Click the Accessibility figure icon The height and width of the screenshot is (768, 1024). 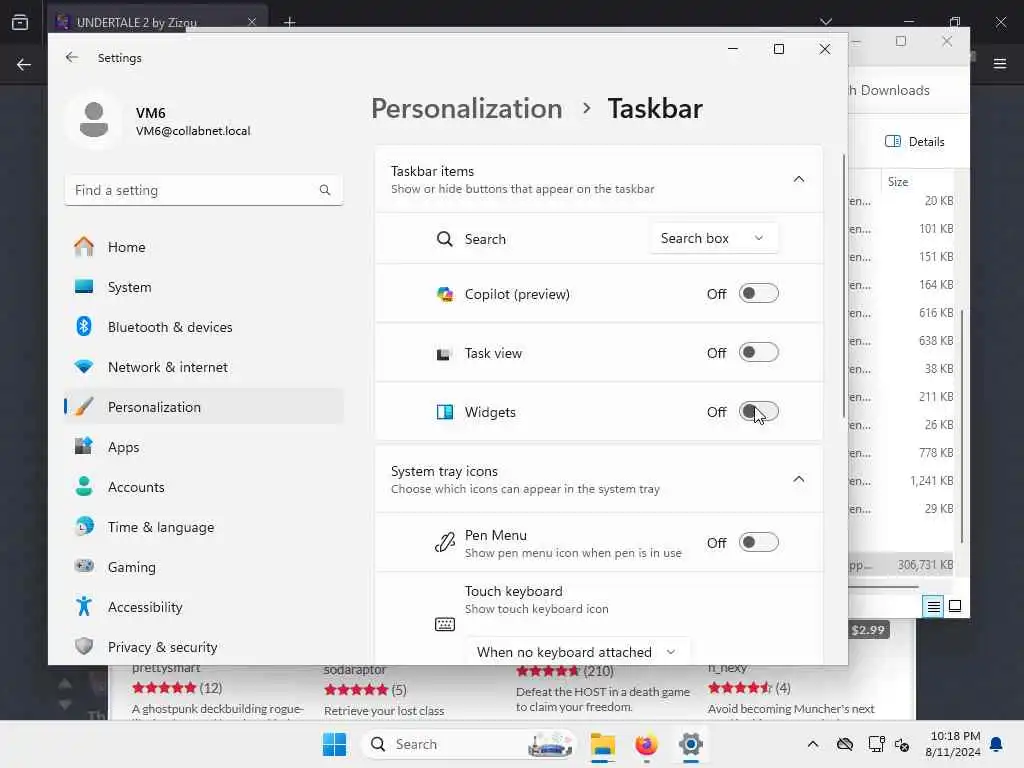point(84,607)
